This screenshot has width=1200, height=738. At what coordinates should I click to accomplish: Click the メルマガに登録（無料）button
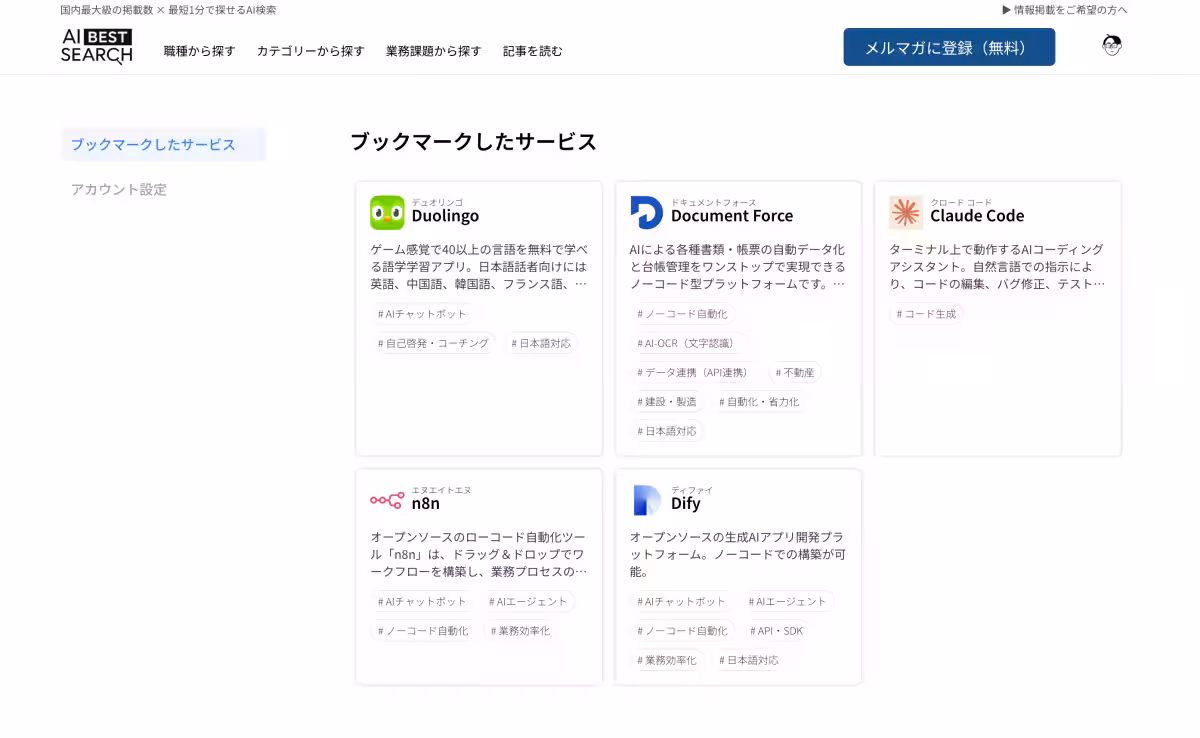coord(948,46)
